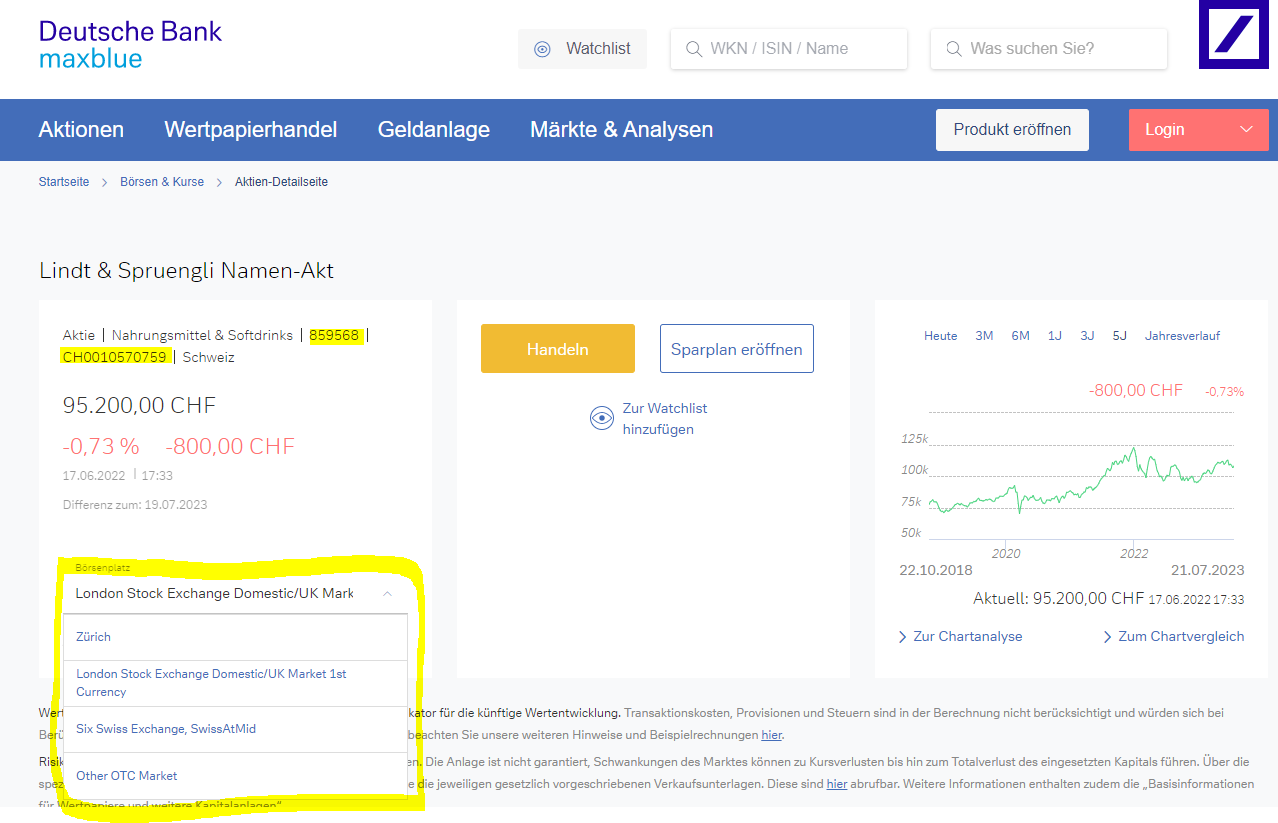Pick Other OTC Market option
Image resolution: width=1278 pixels, height=823 pixels.
pyautogui.click(x=127, y=776)
